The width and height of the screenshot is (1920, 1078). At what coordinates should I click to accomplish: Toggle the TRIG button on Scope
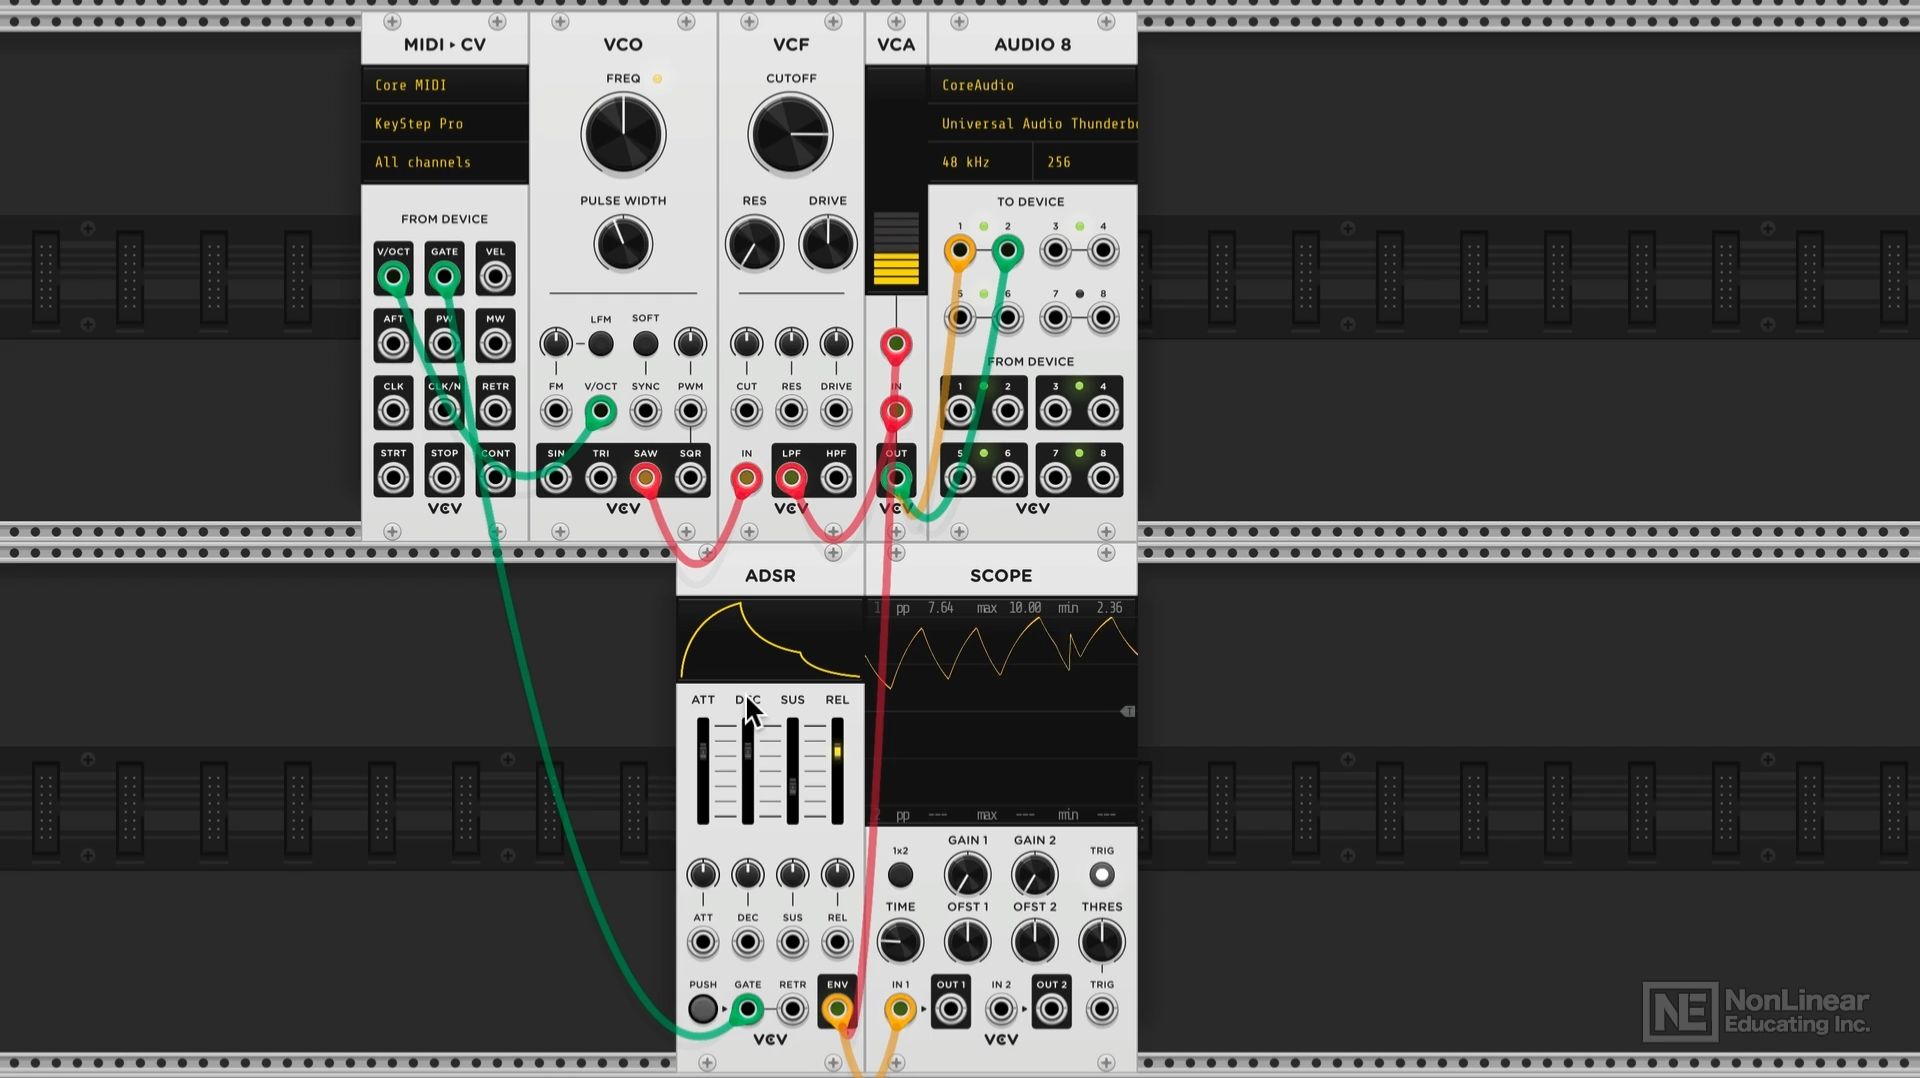[x=1101, y=875]
